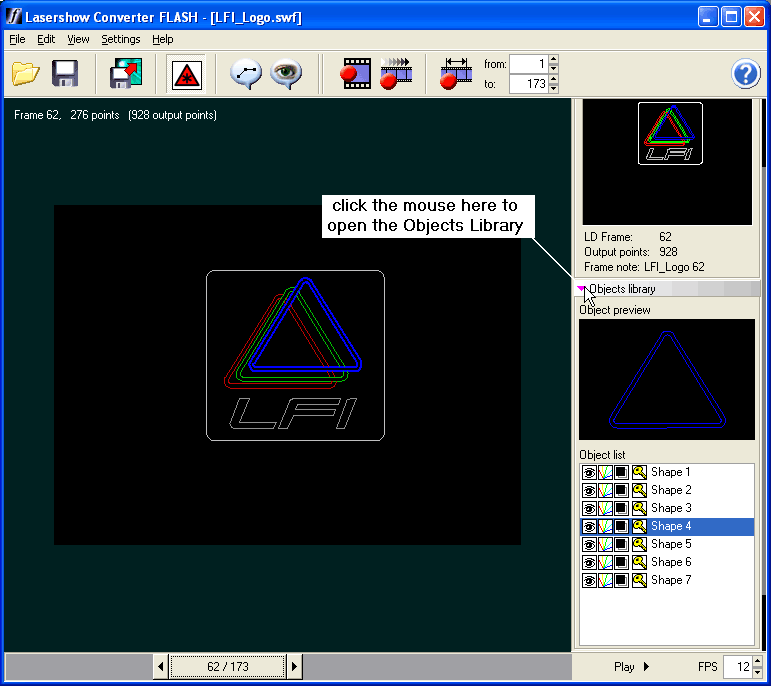Select Shape 1 in the object list
This screenshot has width=771, height=686.
tap(671, 473)
